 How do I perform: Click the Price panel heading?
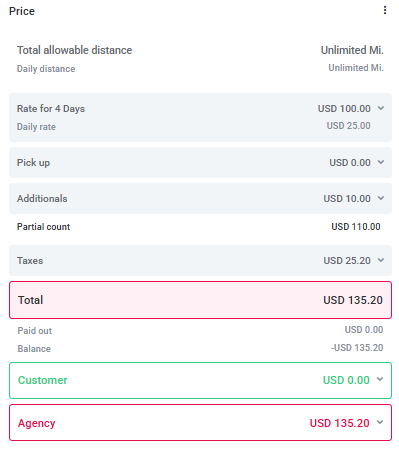point(22,11)
